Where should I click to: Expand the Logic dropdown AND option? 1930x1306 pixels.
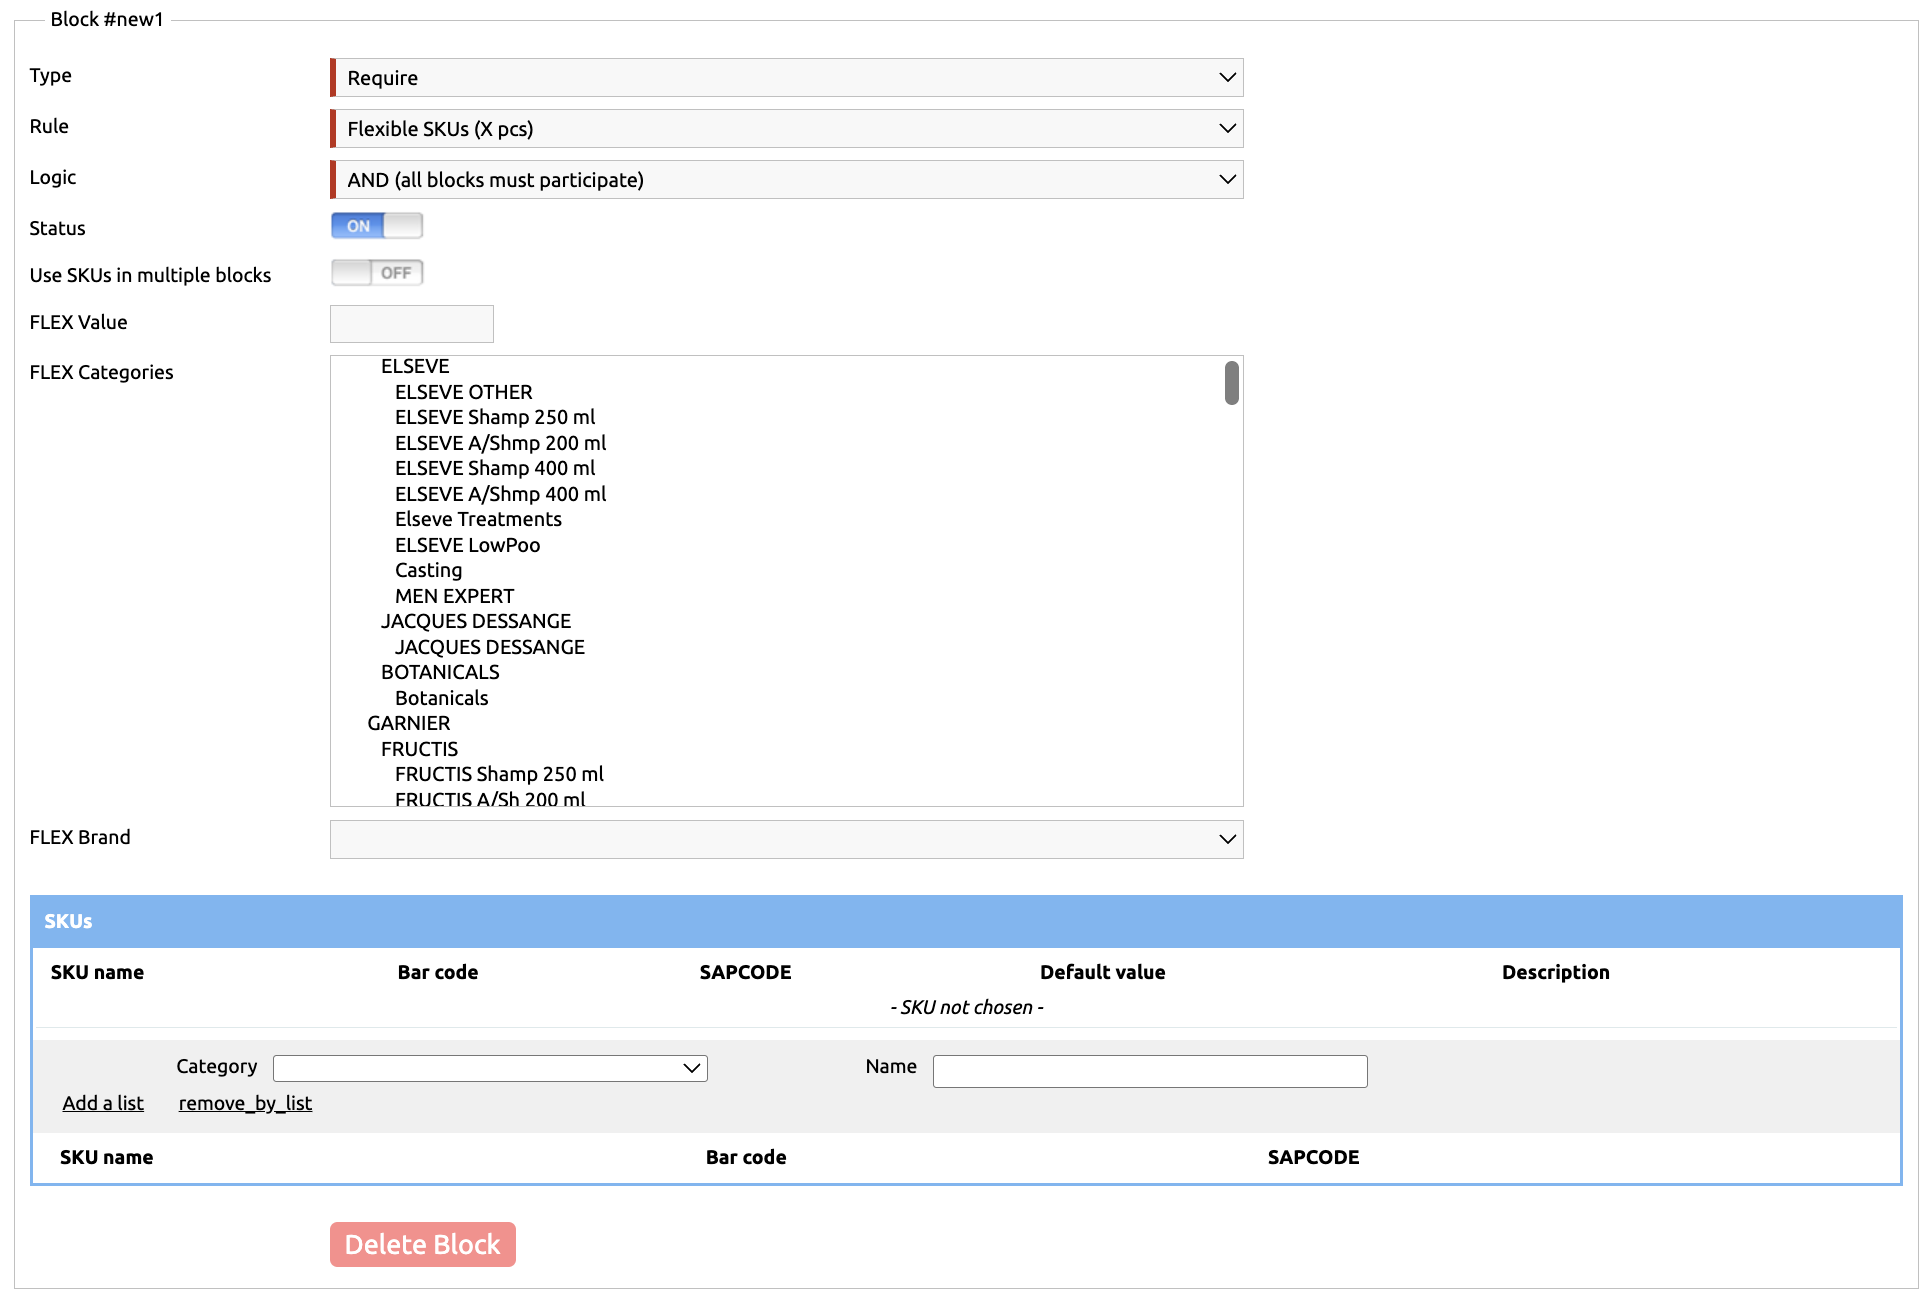tap(786, 180)
